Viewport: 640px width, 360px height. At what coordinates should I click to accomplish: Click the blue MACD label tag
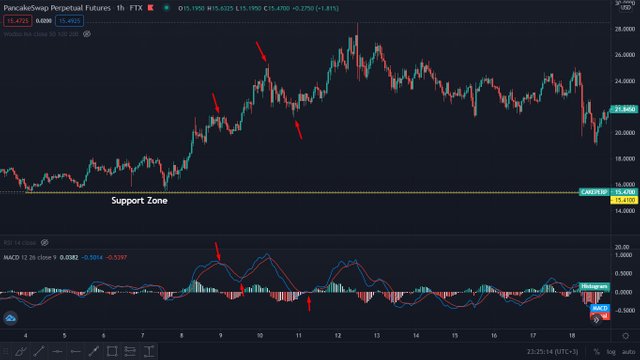point(600,308)
